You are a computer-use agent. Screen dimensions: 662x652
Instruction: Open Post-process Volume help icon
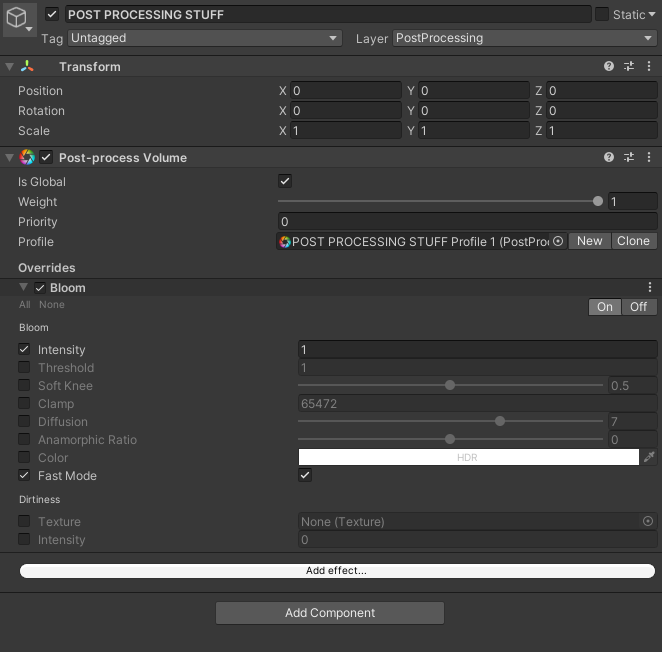point(608,157)
